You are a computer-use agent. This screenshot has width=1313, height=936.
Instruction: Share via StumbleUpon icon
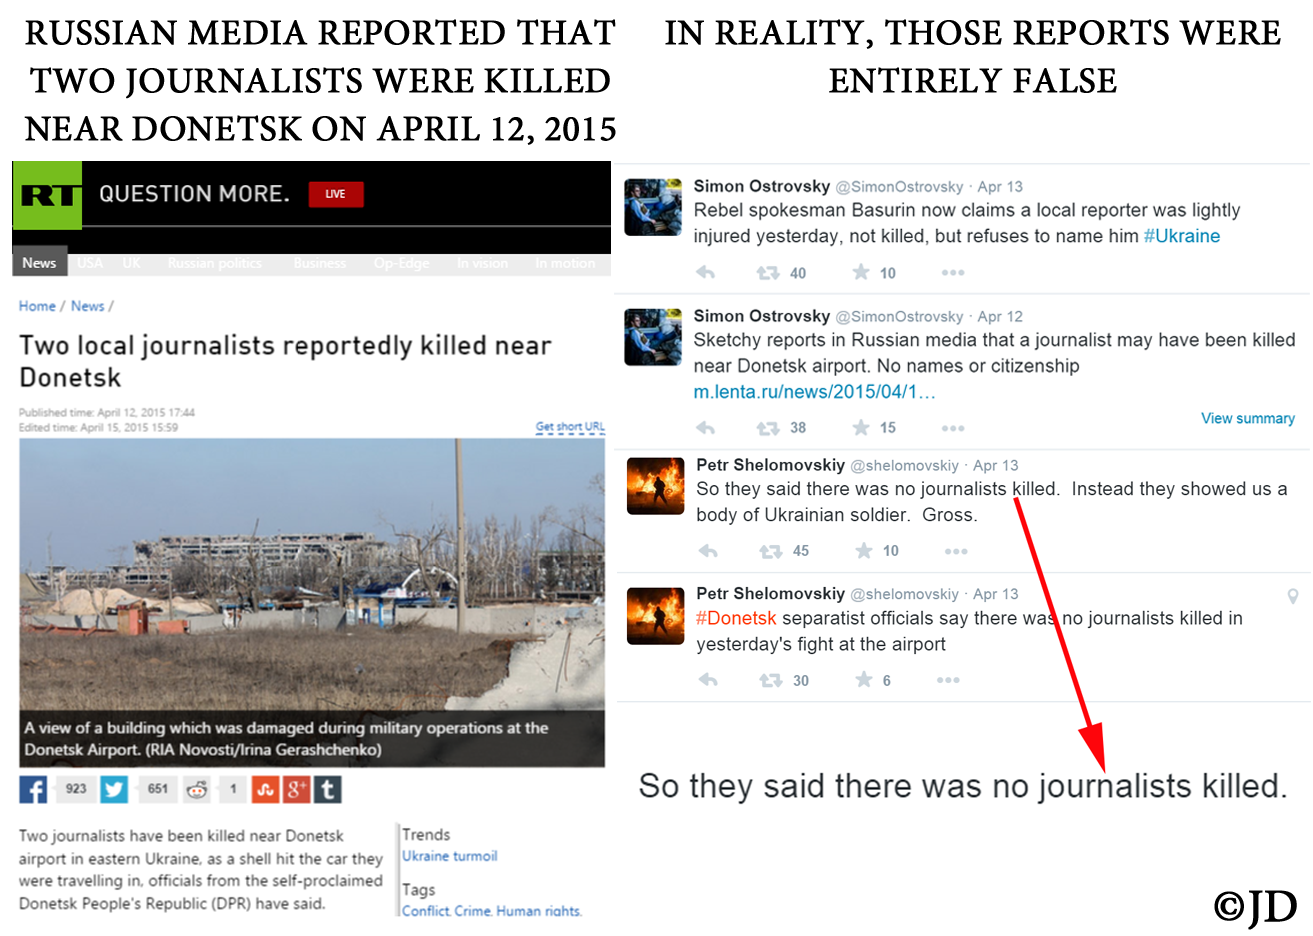[265, 790]
